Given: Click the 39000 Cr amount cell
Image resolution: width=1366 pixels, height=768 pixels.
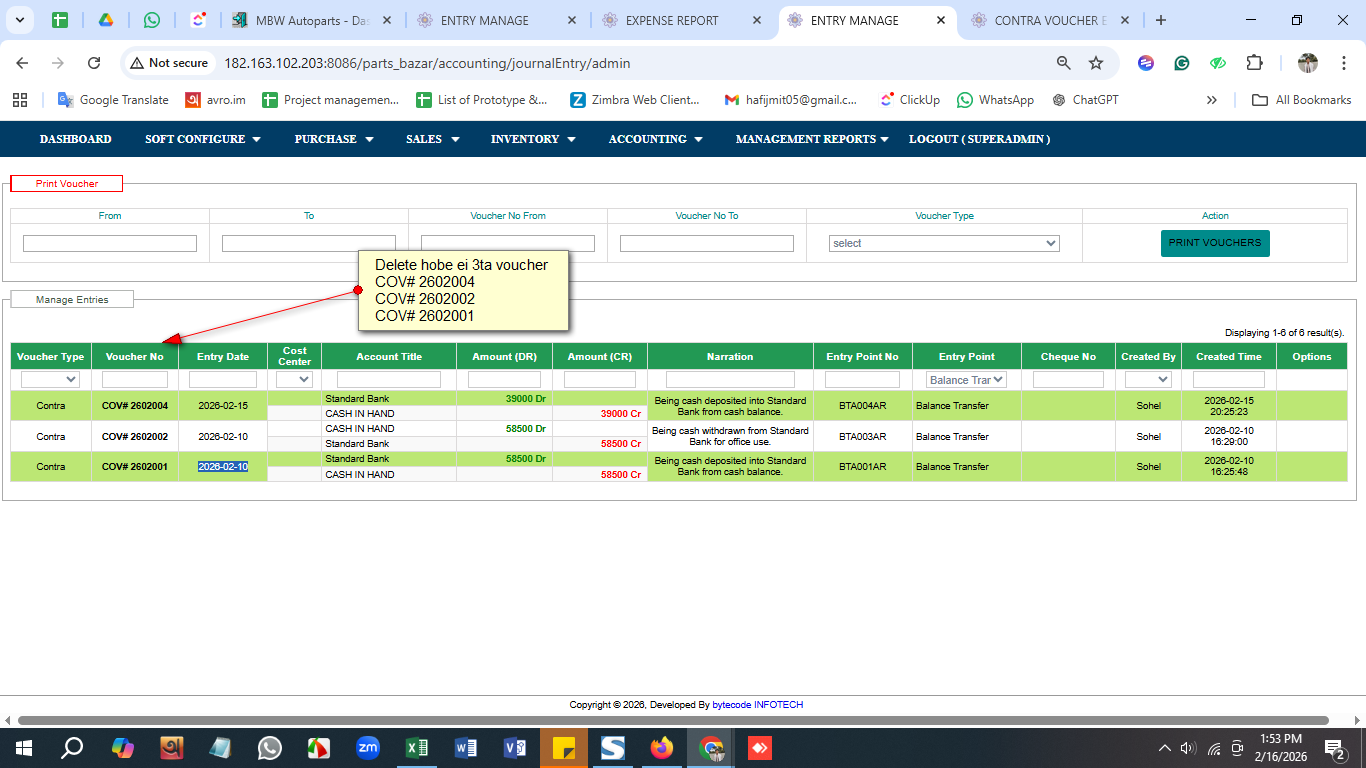Looking at the screenshot, I should point(600,414).
